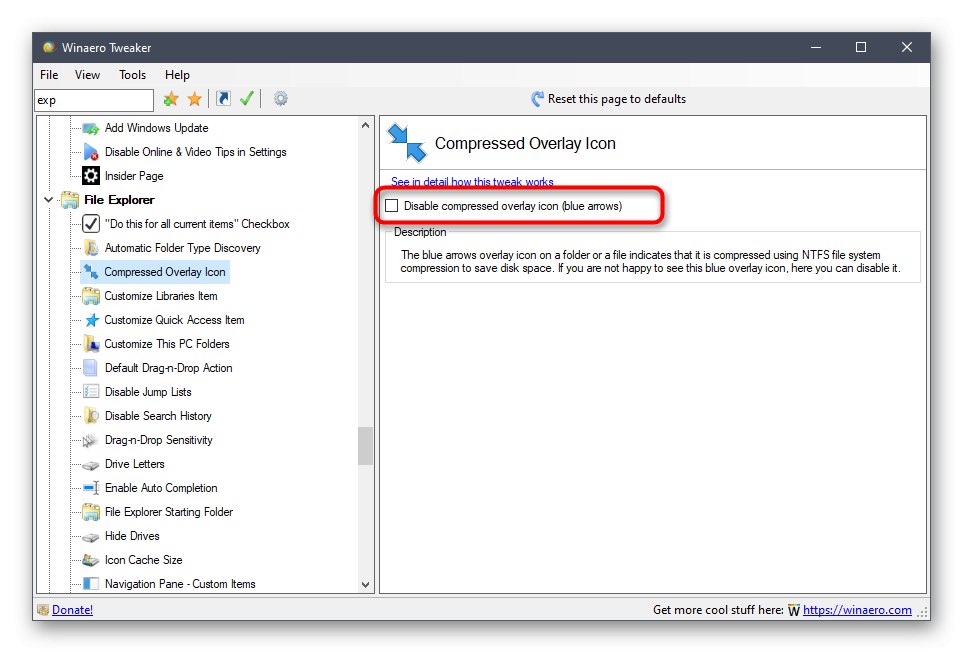
Task: Open the File menu
Action: tap(49, 75)
